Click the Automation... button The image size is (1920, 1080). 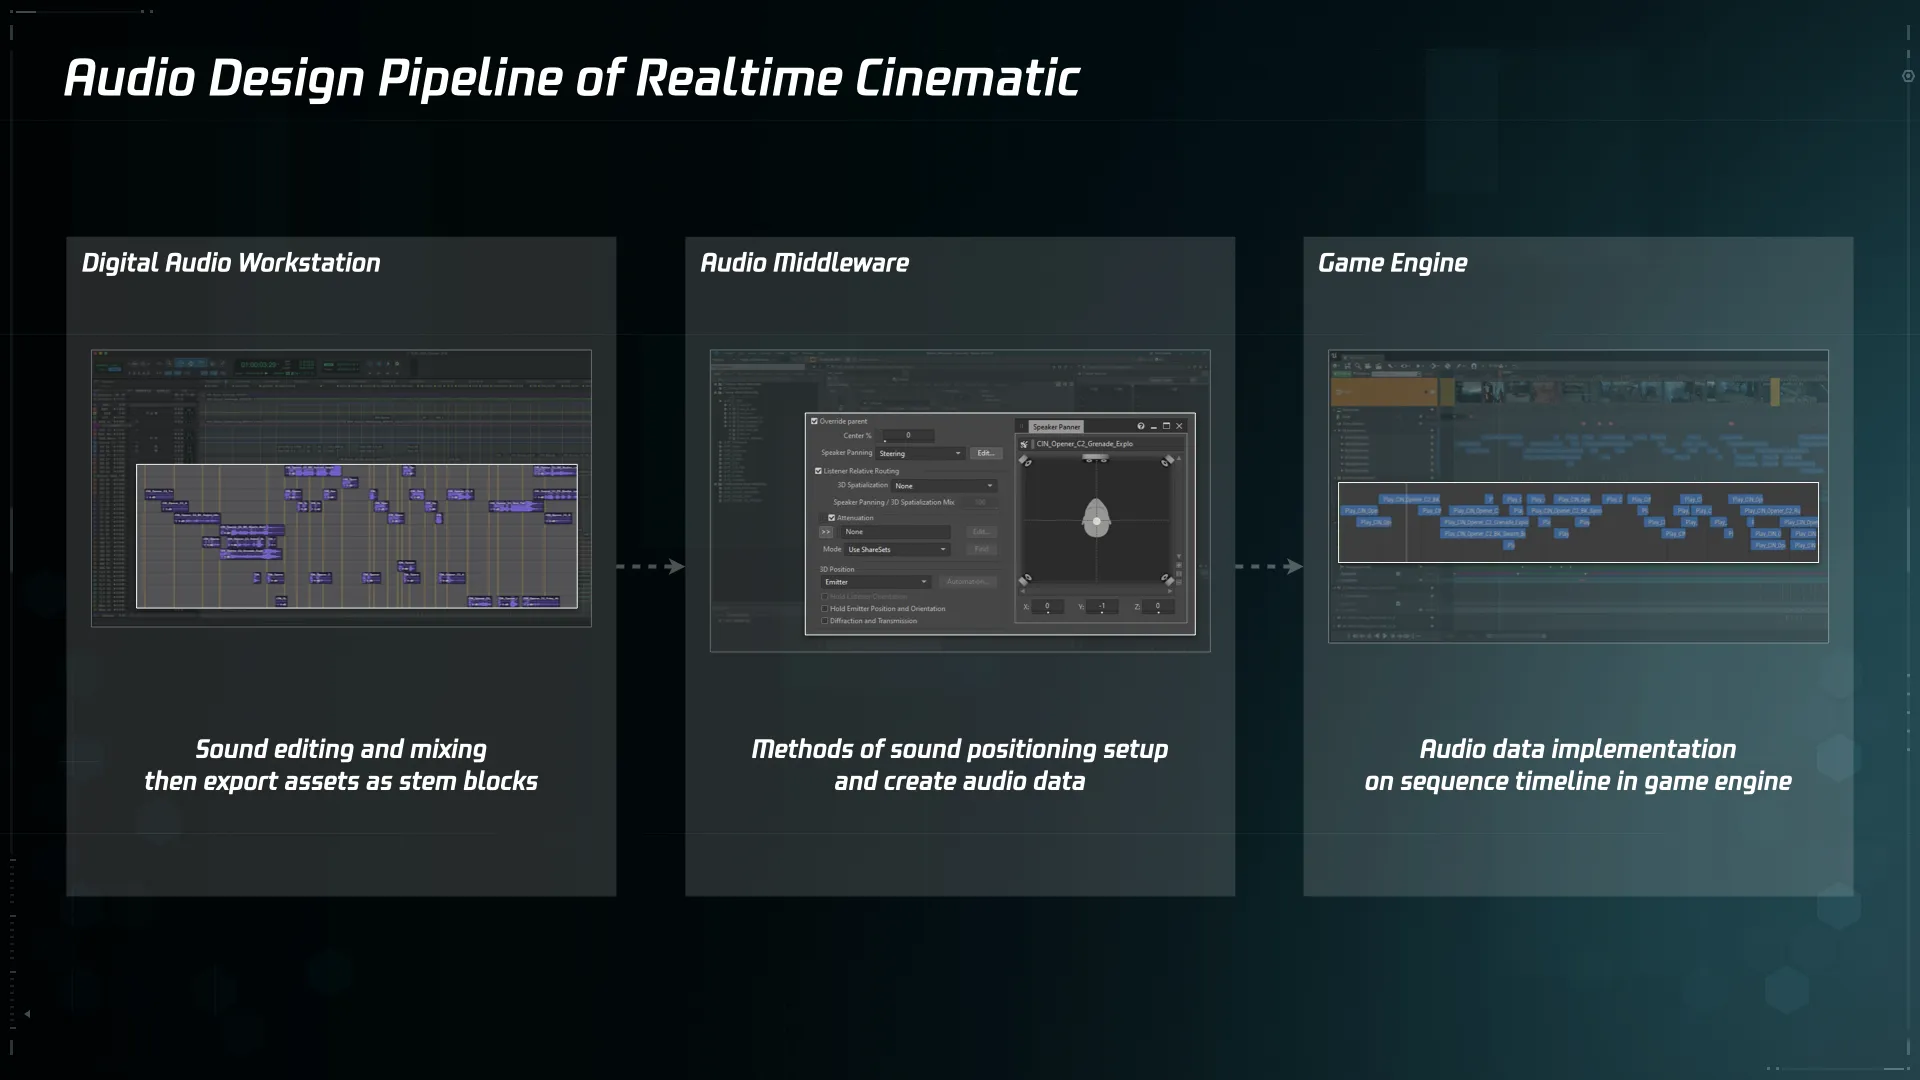968,581
